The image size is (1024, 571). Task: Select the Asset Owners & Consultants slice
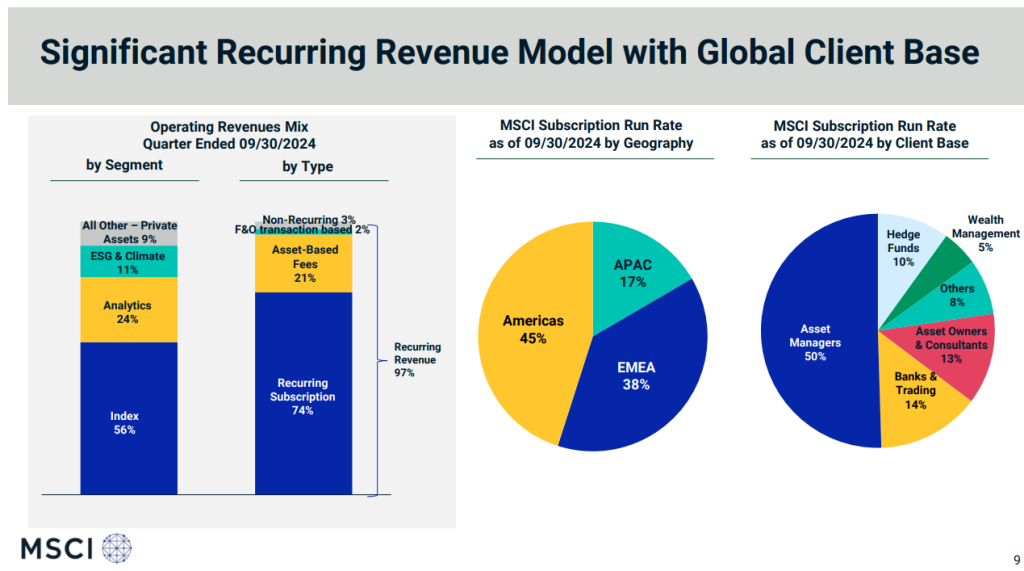click(950, 345)
